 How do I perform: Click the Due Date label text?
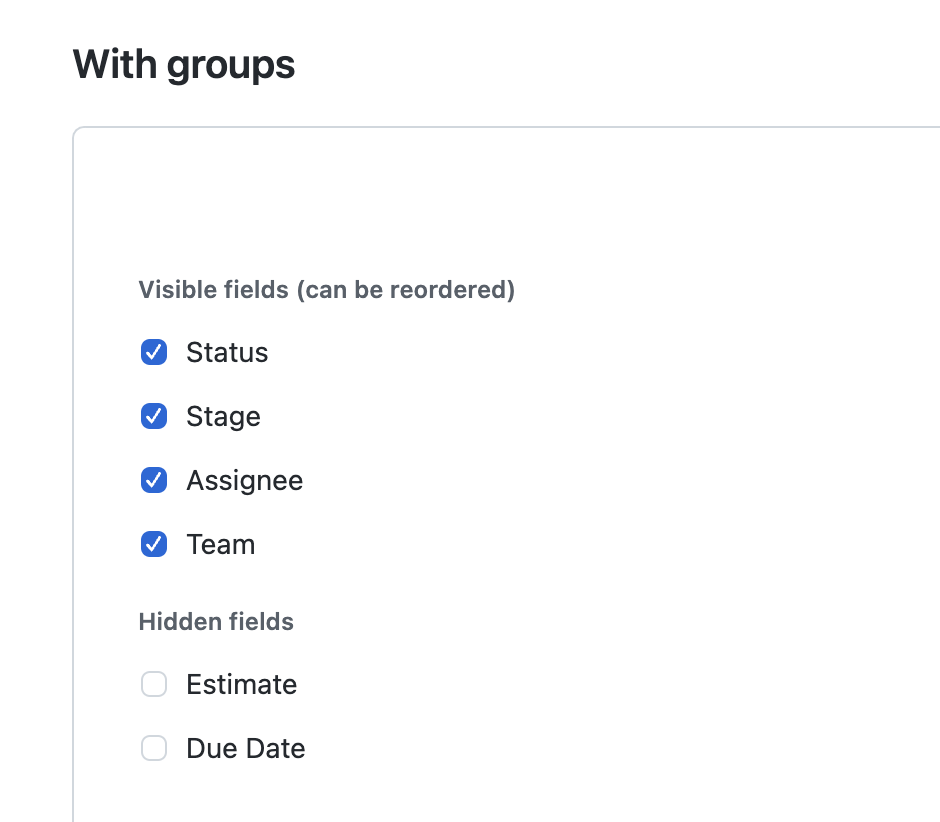pyautogui.click(x=245, y=748)
